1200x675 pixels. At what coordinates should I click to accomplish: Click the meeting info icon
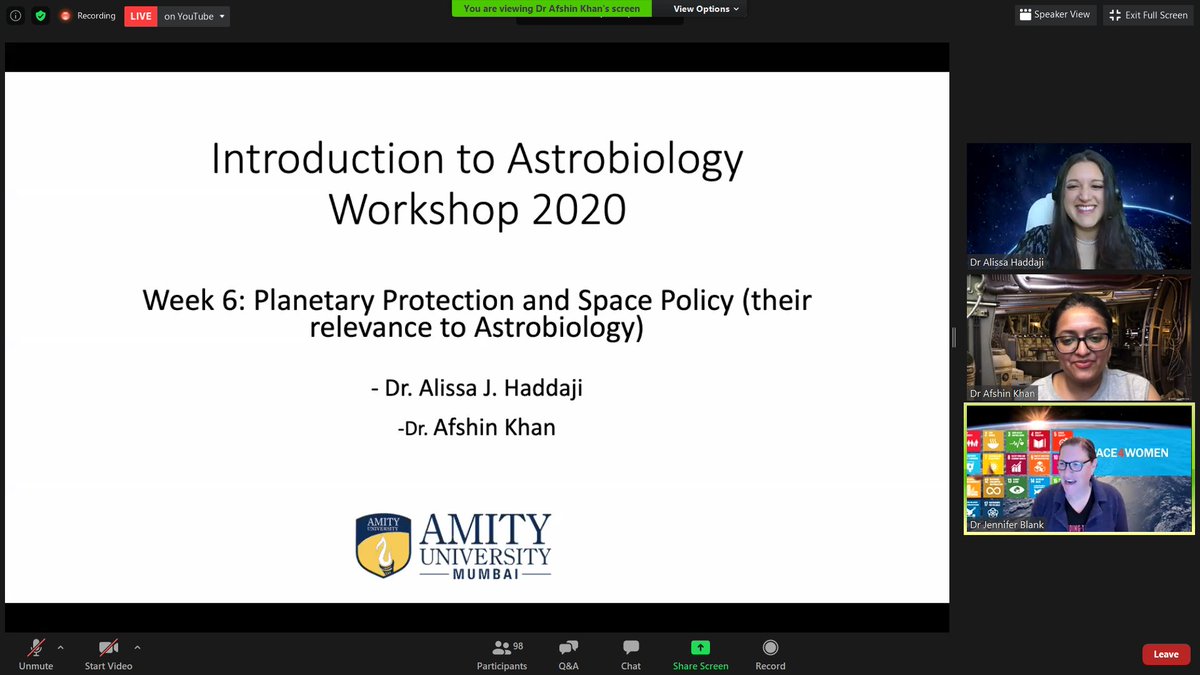(15, 16)
